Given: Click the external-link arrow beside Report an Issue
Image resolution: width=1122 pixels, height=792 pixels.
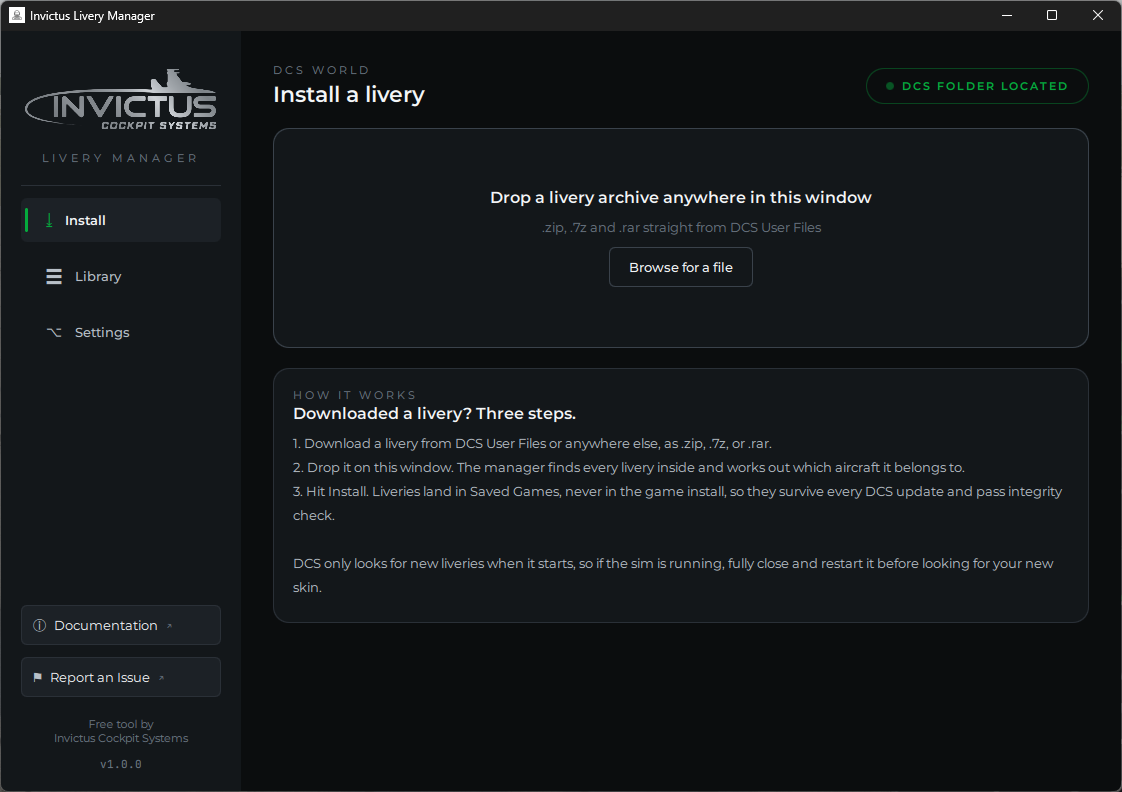Looking at the screenshot, I should coord(162,678).
